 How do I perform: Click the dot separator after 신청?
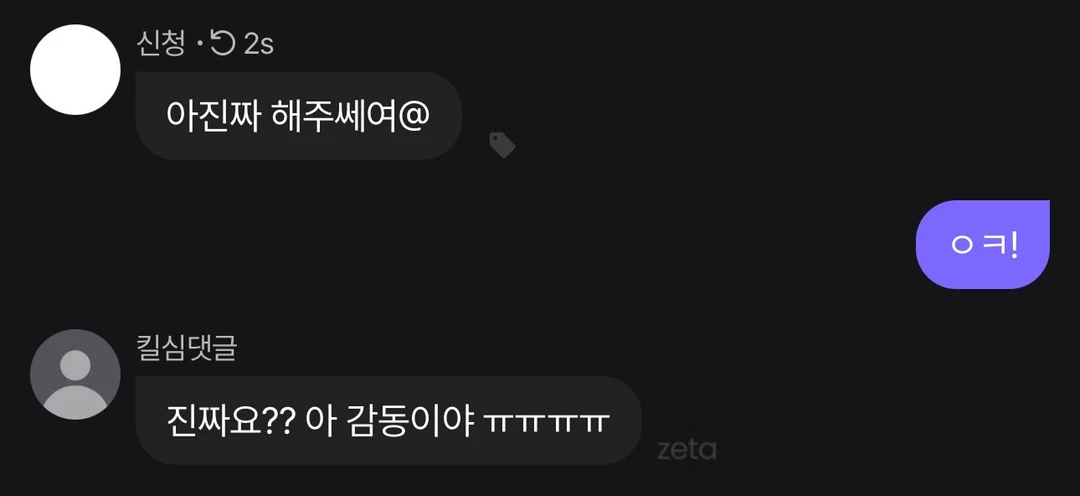click(x=198, y=47)
